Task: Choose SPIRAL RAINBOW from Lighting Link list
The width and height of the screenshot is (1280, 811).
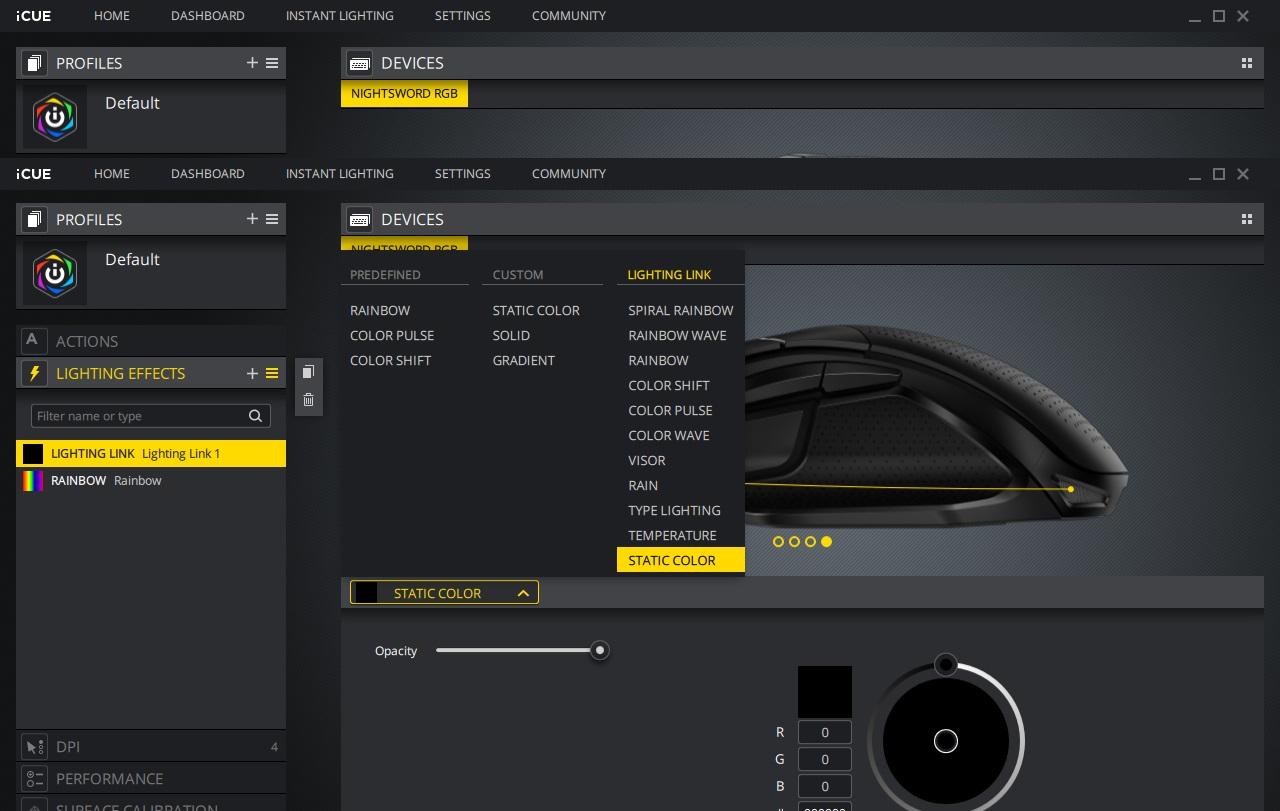Action: click(x=680, y=310)
